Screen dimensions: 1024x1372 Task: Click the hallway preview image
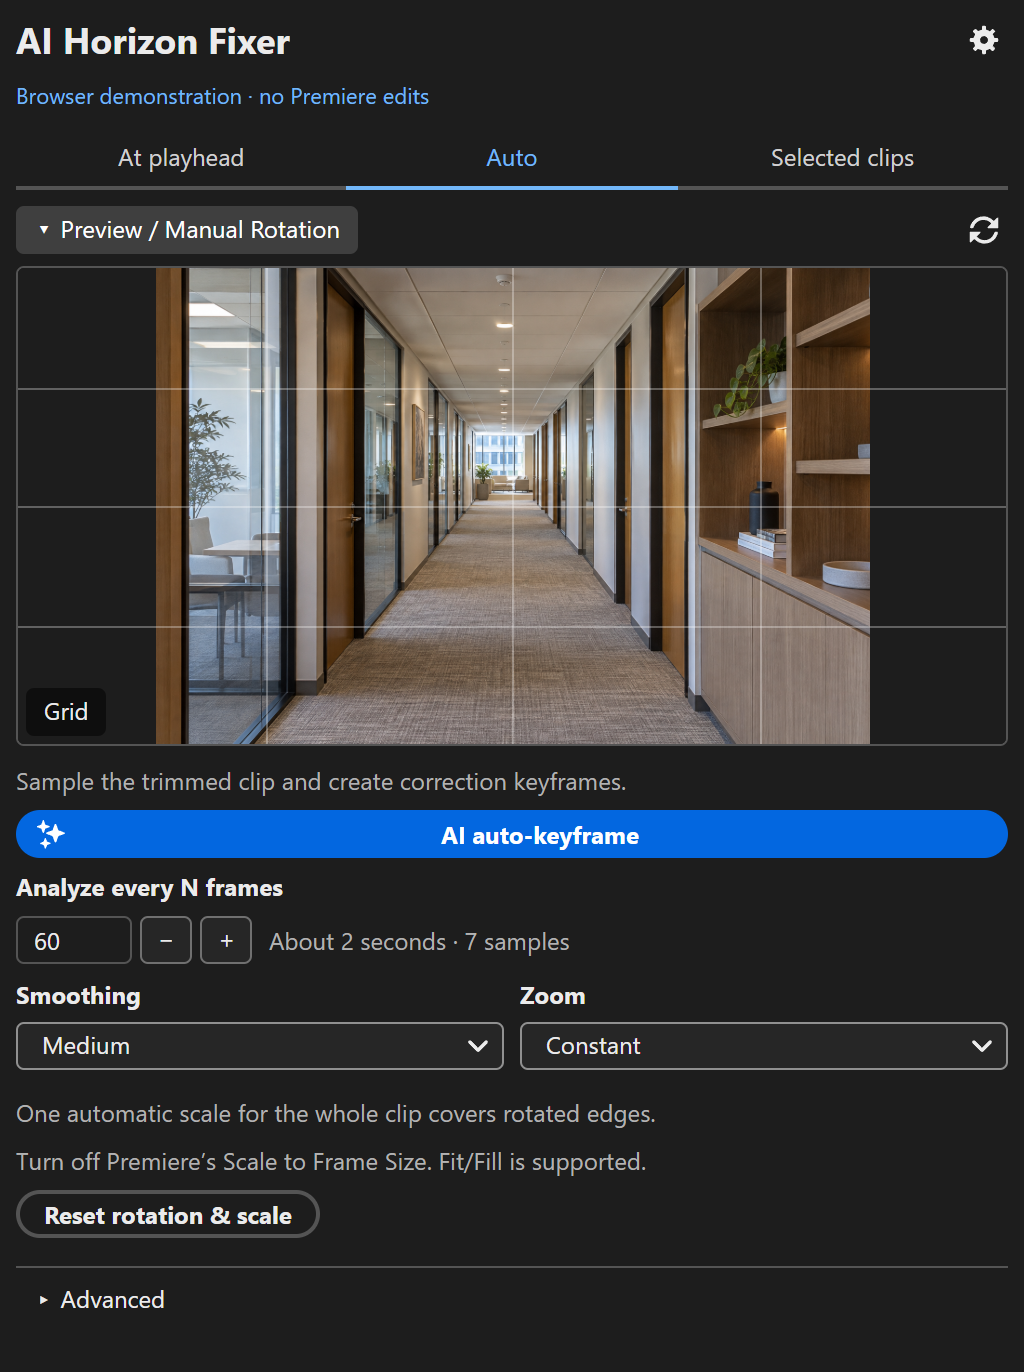tap(512, 506)
